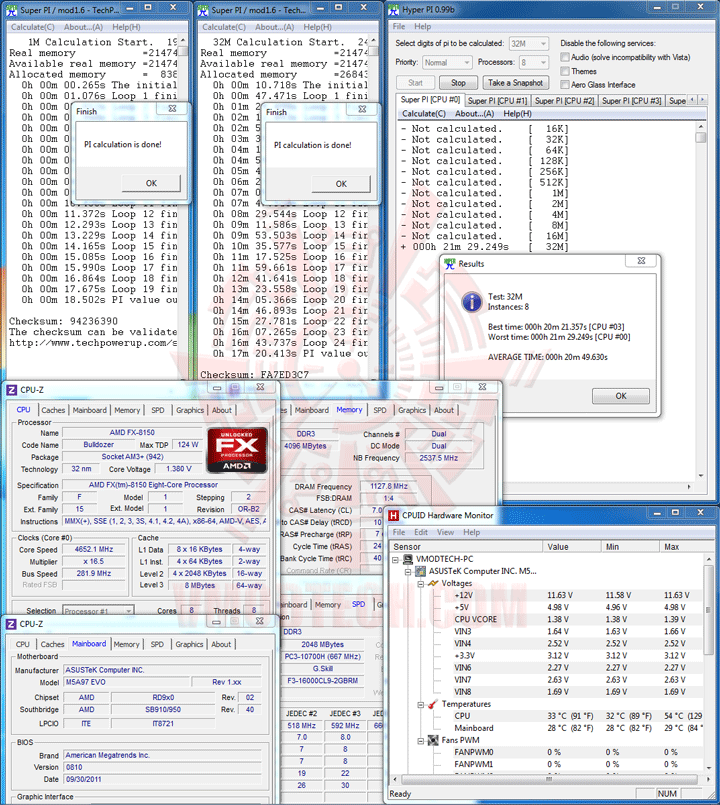The width and height of the screenshot is (720, 805).
Task: Click the Results dialog title icon
Action: point(450,263)
